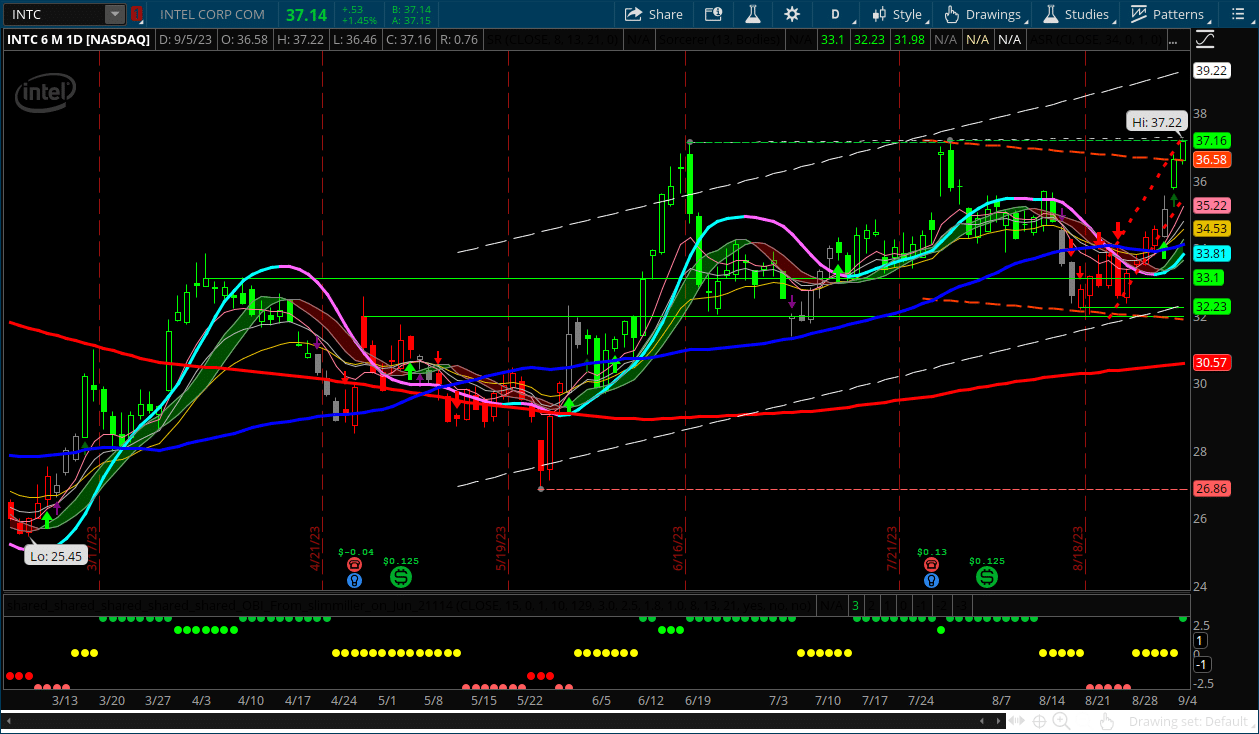Viewport: 1259px width, 734px height.
Task: Open the quick quote card icon
Action: click(713, 14)
